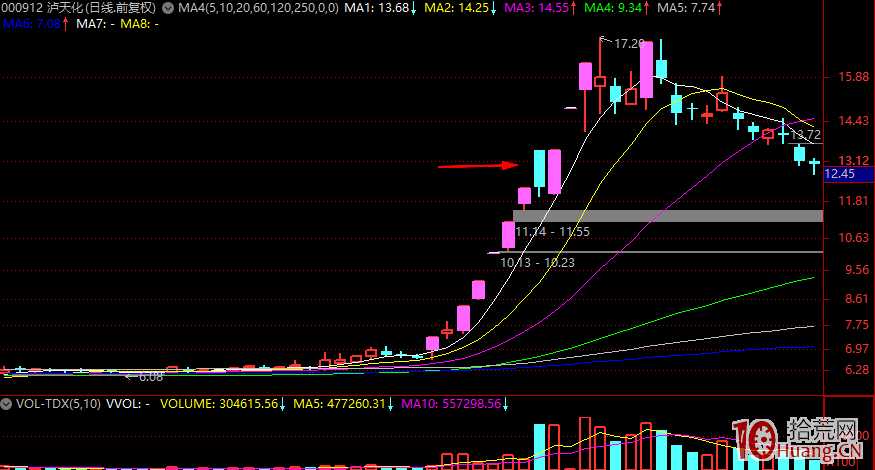
Task: Click the 14.43 price axis label
Action: (854, 121)
